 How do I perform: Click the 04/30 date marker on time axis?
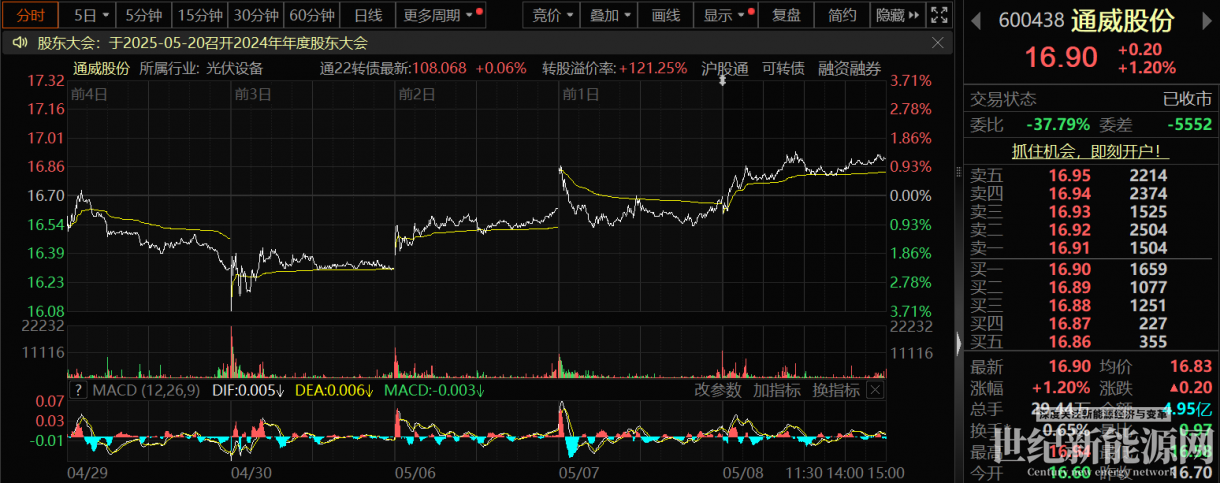[251, 472]
